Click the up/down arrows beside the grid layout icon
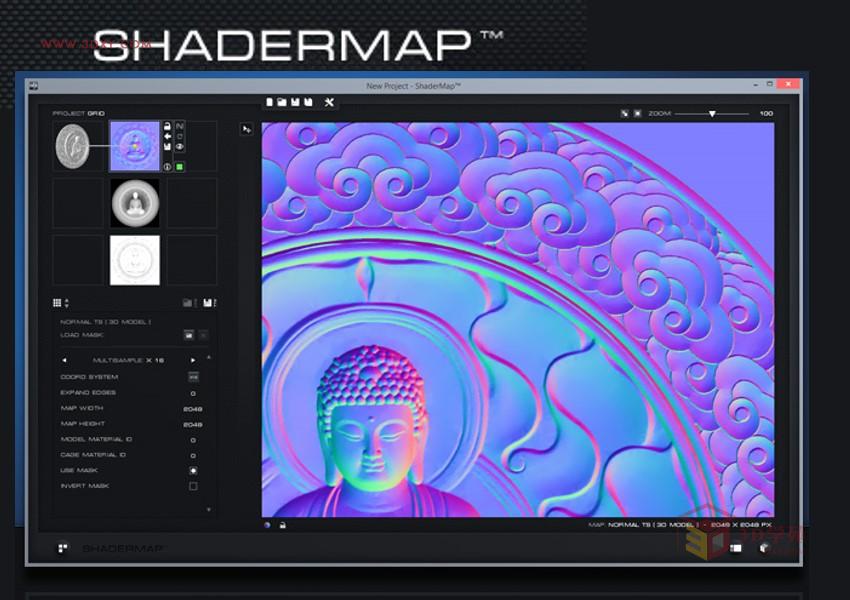Screen dimensions: 850x600 (x=67, y=303)
